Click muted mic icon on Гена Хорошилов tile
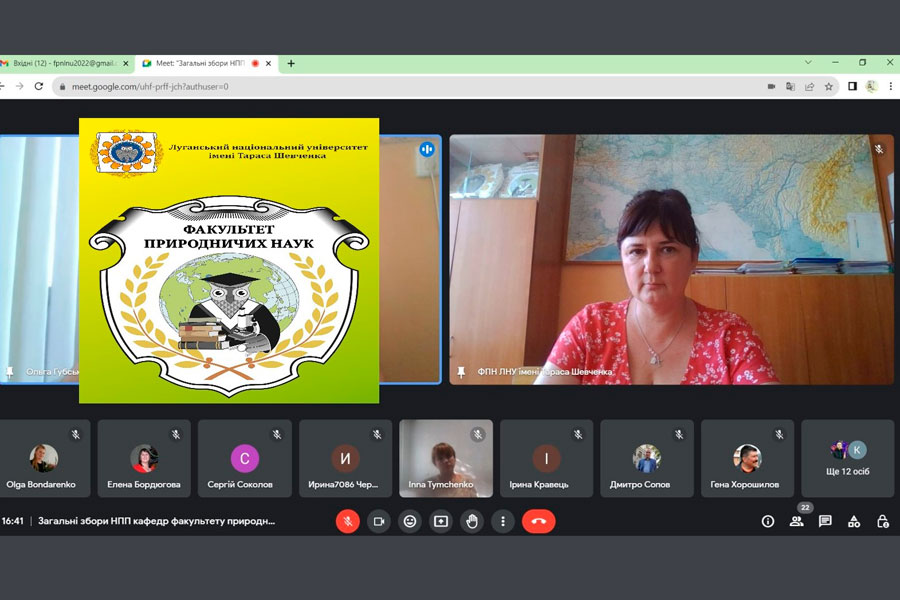The image size is (900, 600). (779, 435)
